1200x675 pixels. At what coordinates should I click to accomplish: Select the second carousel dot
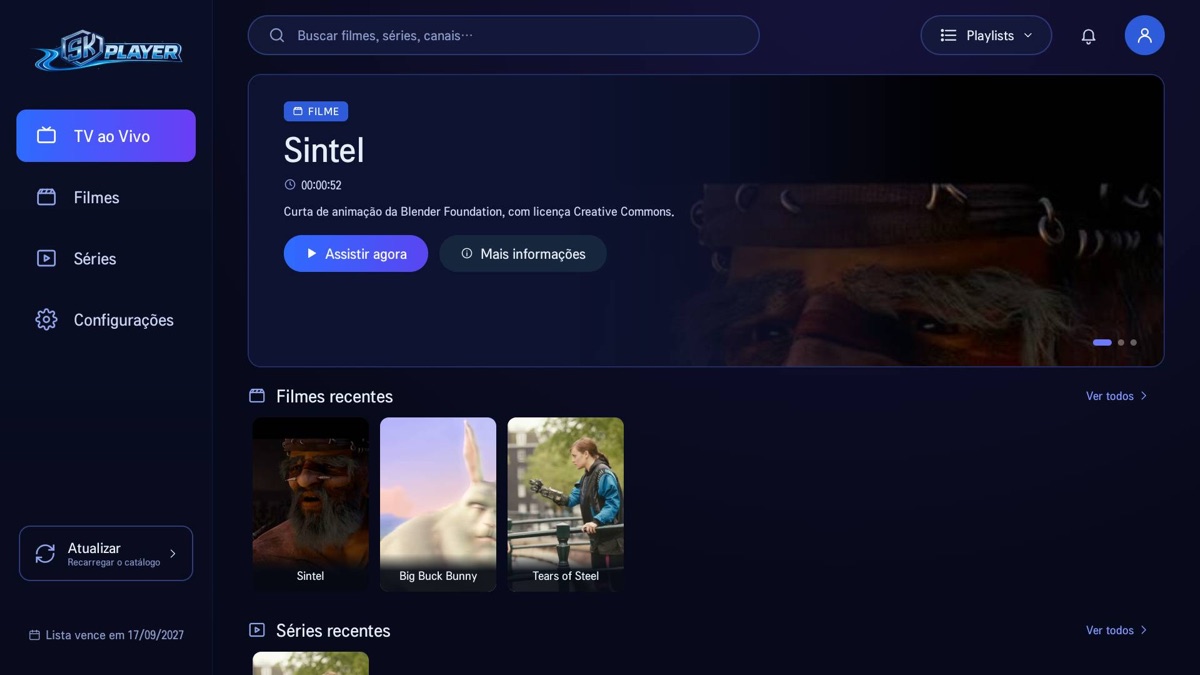1121,343
